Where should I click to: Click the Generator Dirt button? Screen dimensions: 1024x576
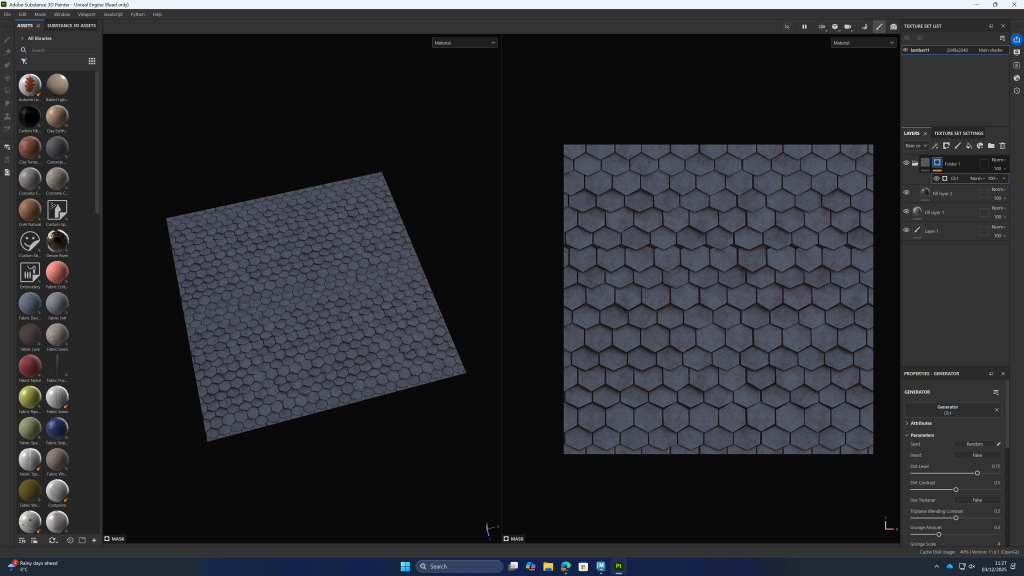948,409
